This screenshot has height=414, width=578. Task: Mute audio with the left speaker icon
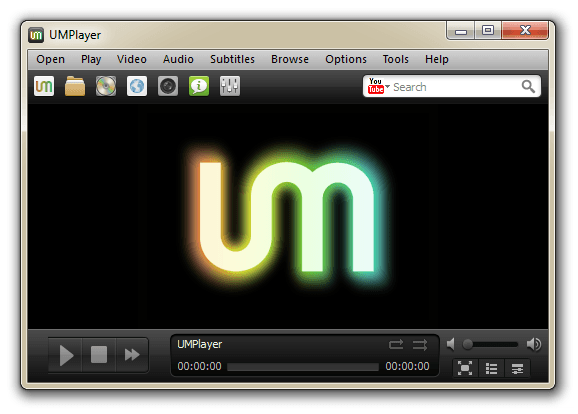450,344
